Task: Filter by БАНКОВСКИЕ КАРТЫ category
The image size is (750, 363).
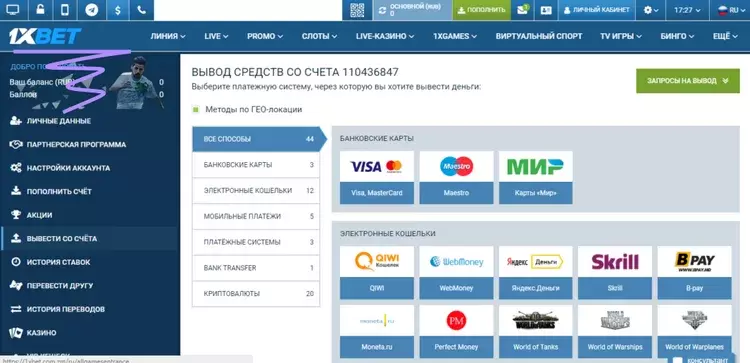Action: pos(256,165)
